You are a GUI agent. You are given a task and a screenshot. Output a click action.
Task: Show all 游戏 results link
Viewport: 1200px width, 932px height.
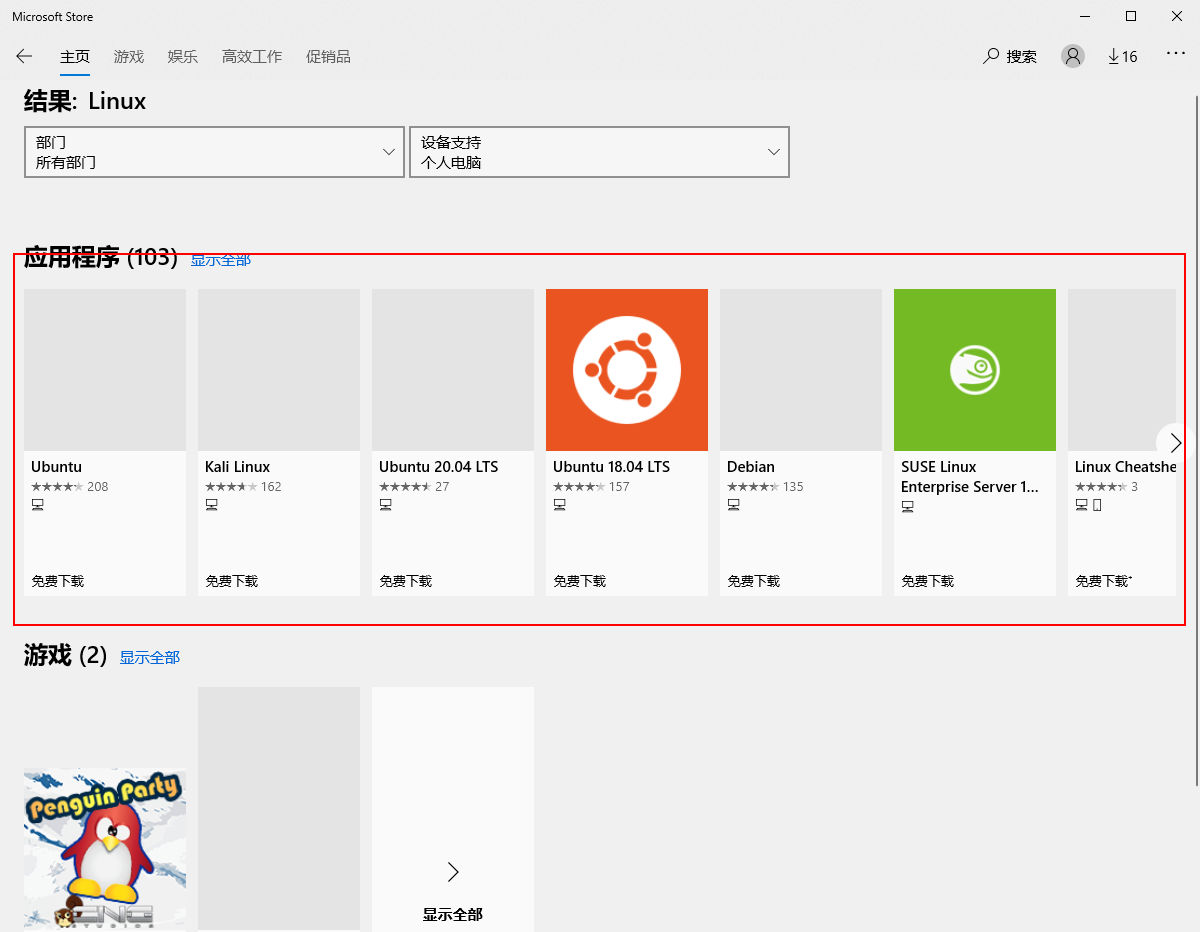150,658
